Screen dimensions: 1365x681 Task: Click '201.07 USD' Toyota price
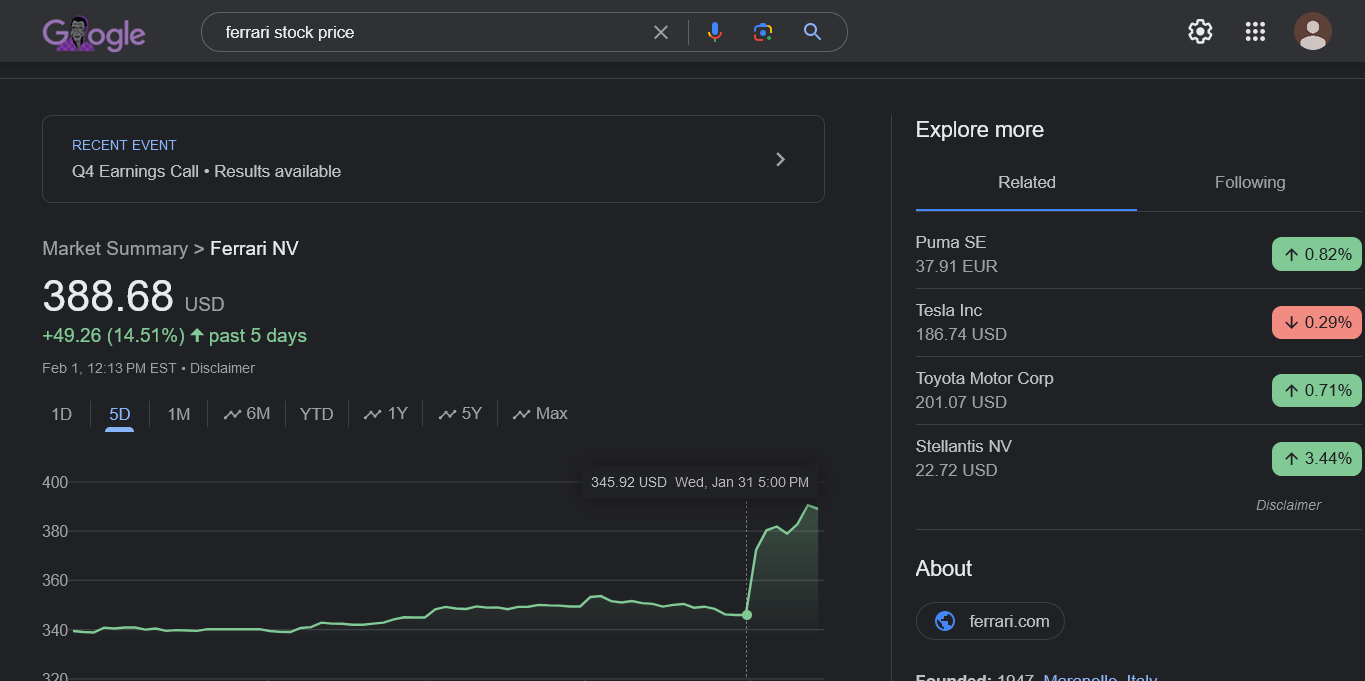(961, 402)
